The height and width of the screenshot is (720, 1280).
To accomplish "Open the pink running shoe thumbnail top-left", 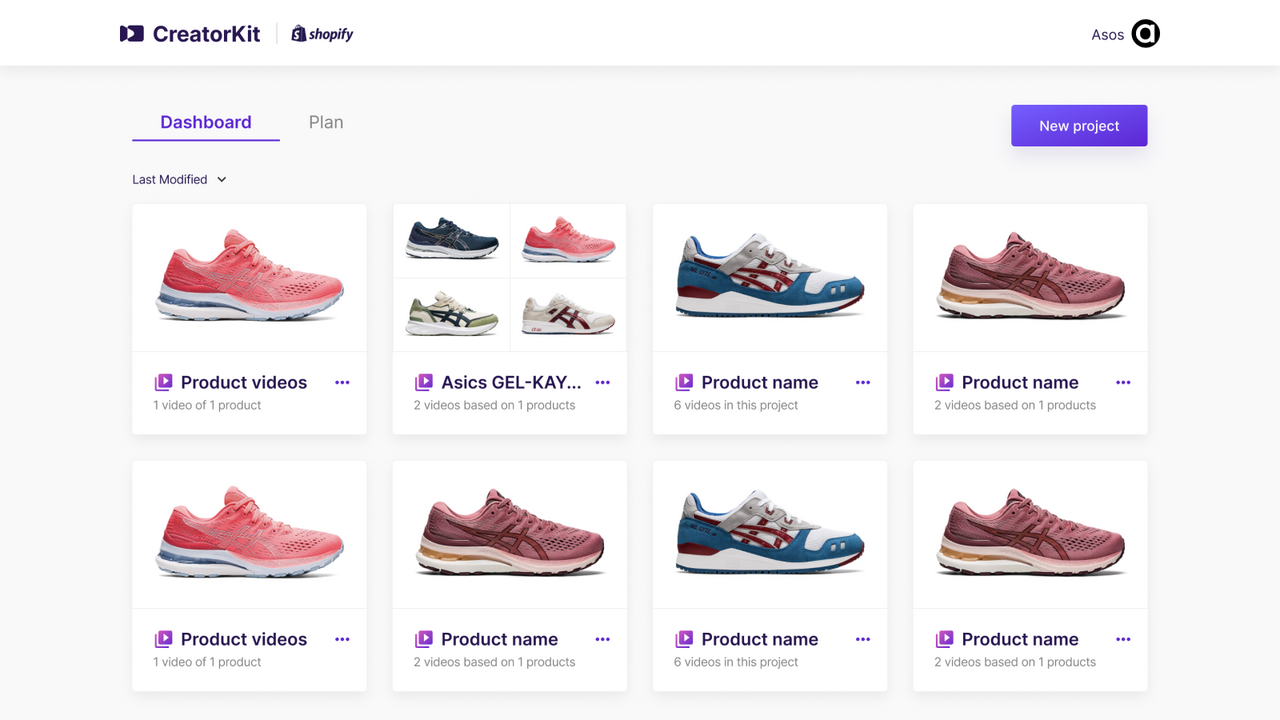I will pyautogui.click(x=248, y=277).
